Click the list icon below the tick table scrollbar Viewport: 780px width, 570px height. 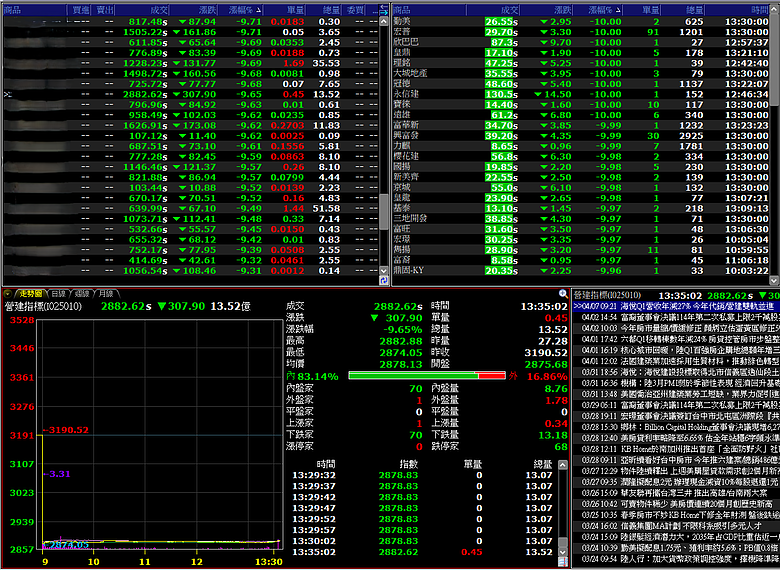[563, 562]
